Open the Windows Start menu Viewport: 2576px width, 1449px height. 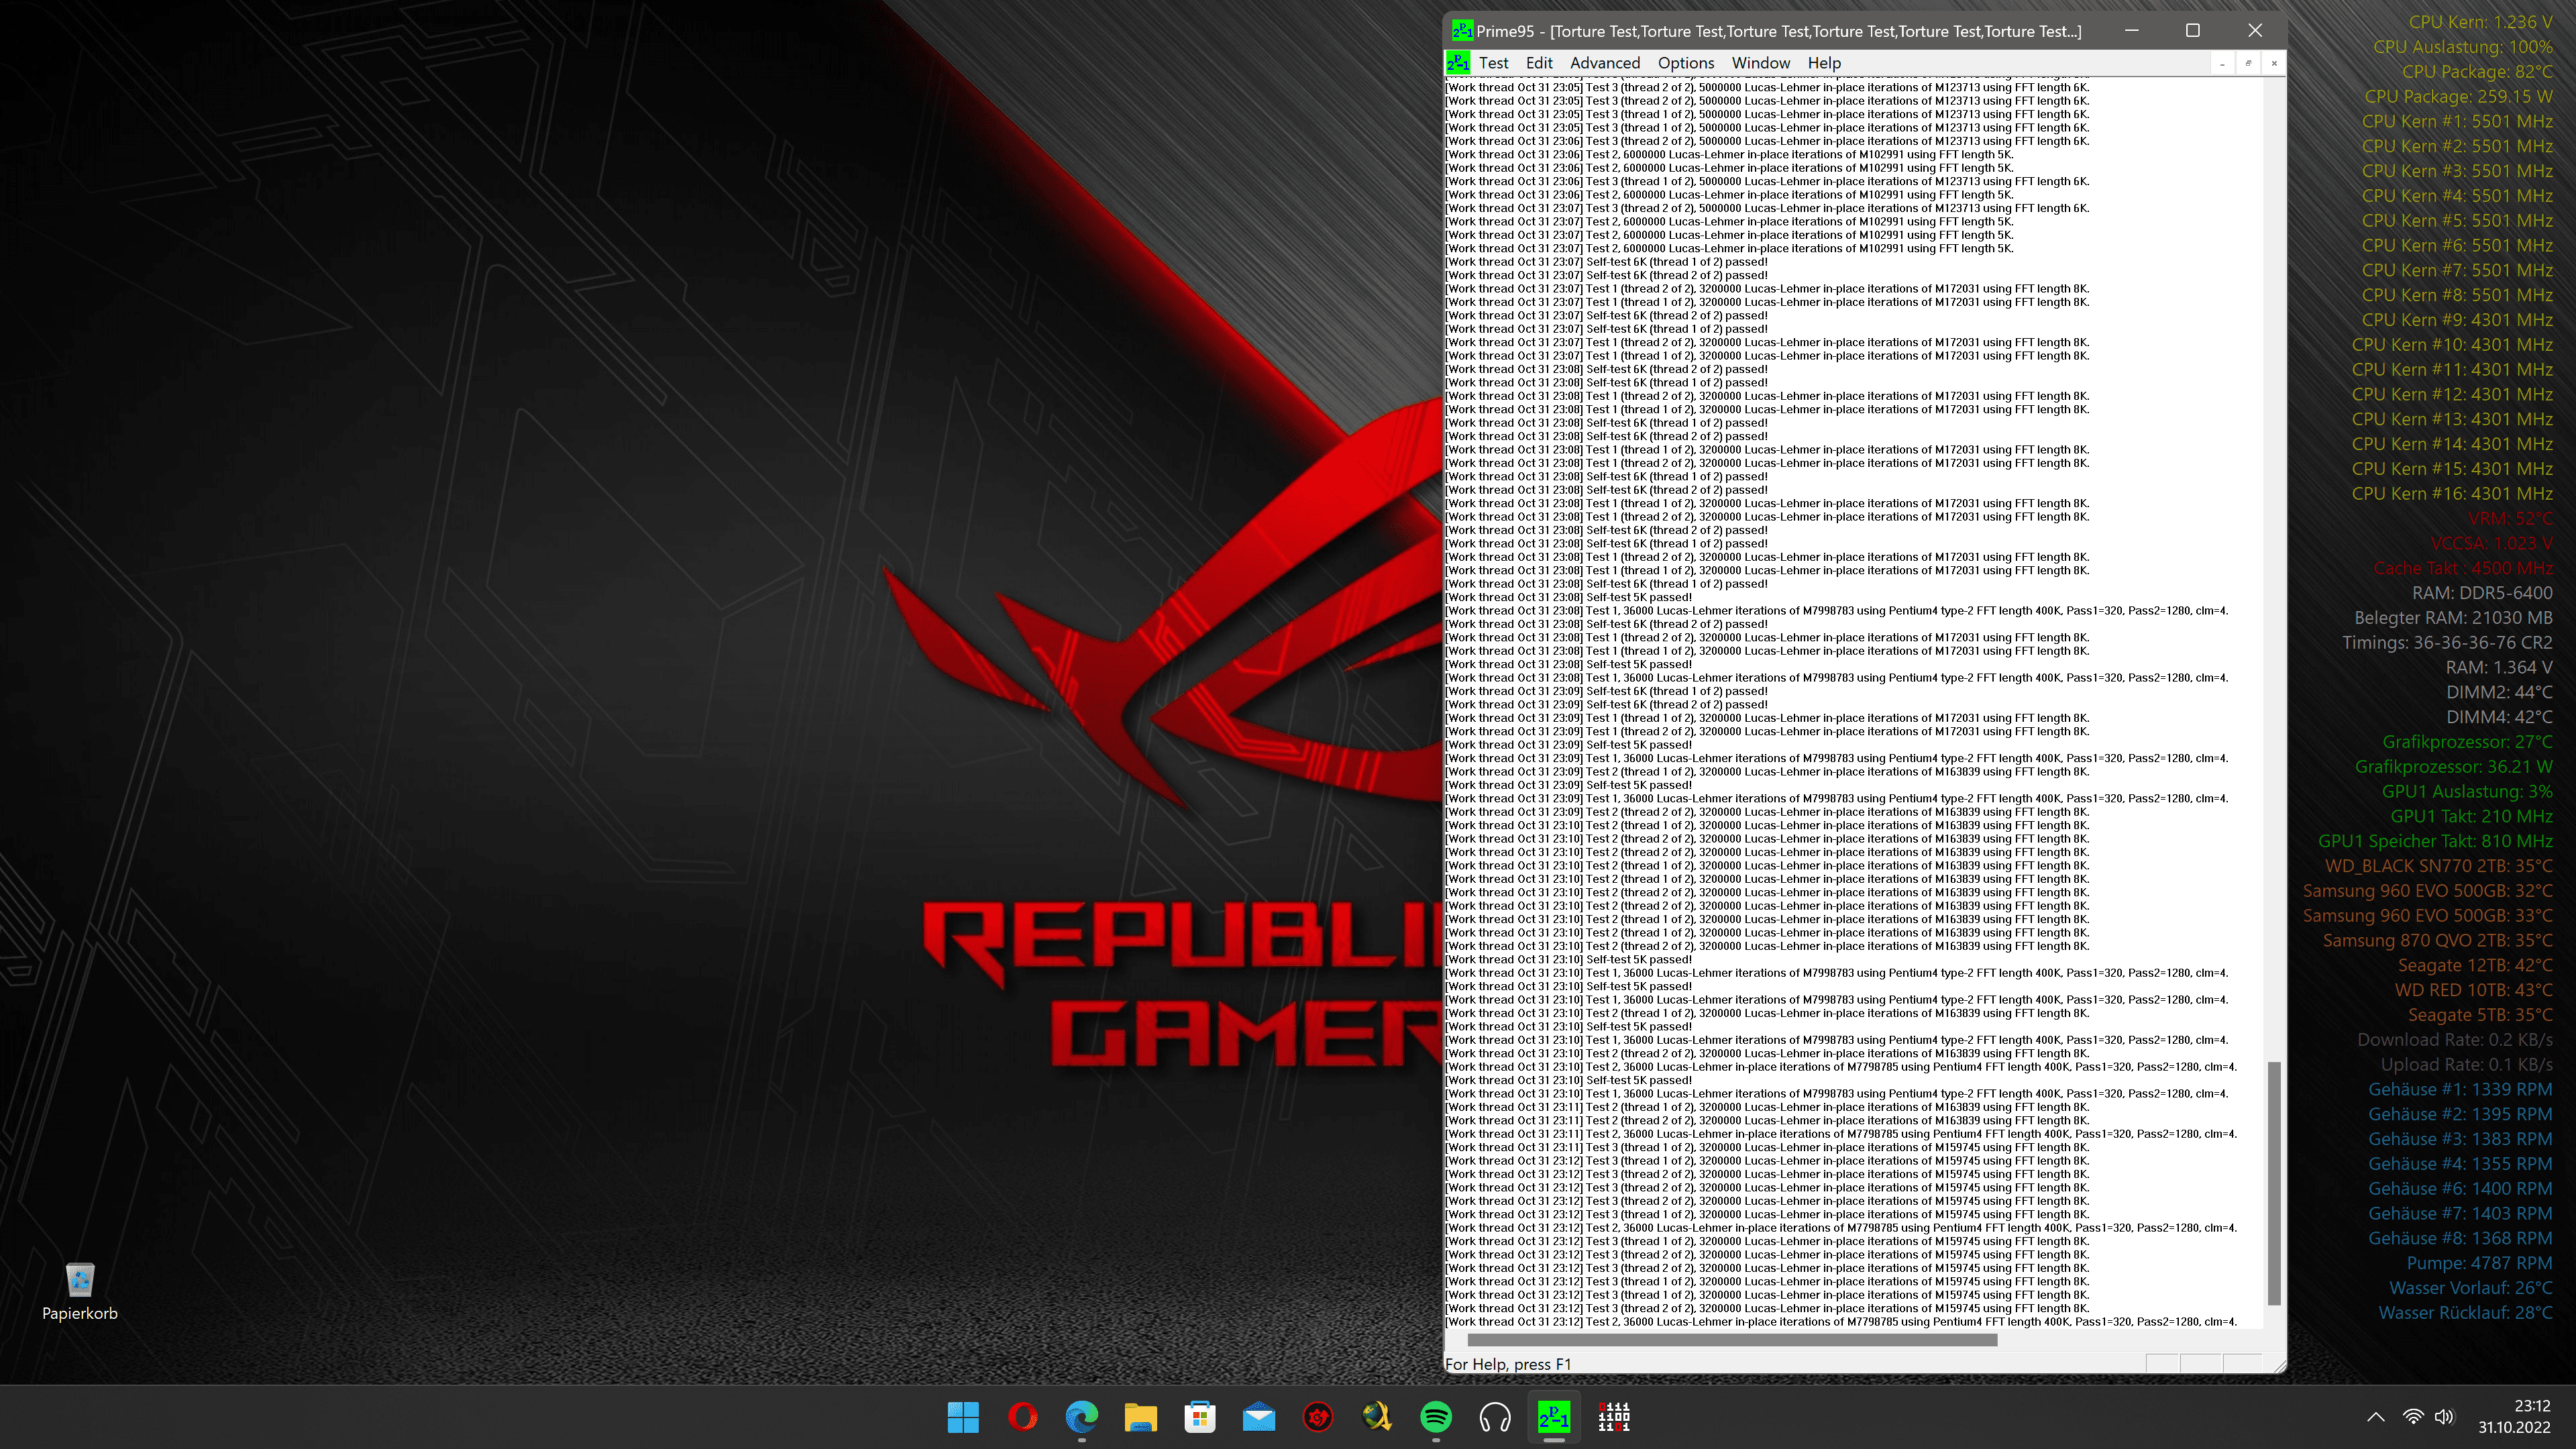click(x=963, y=1417)
